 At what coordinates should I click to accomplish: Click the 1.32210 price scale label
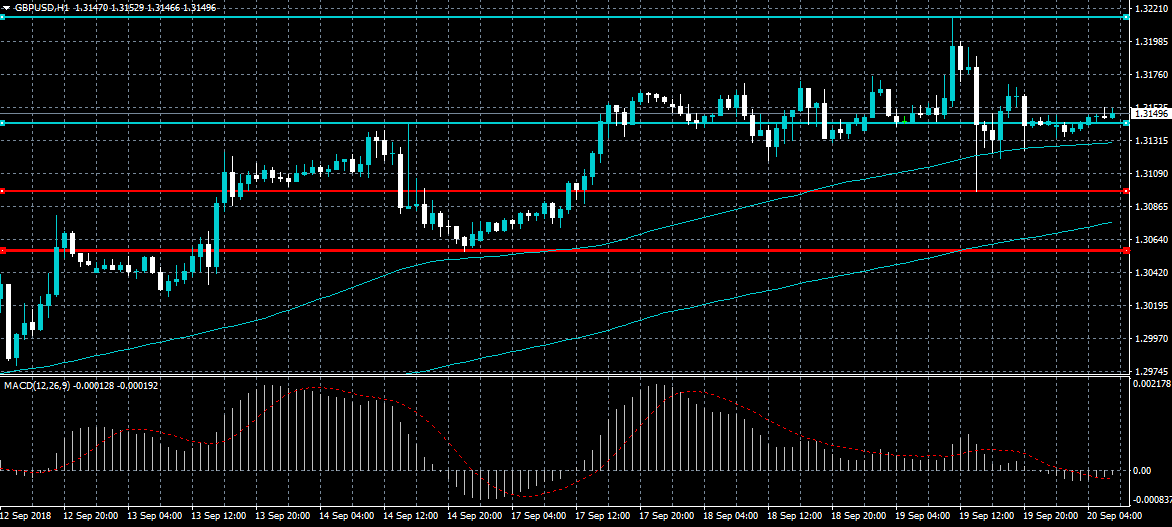pyautogui.click(x=1150, y=9)
